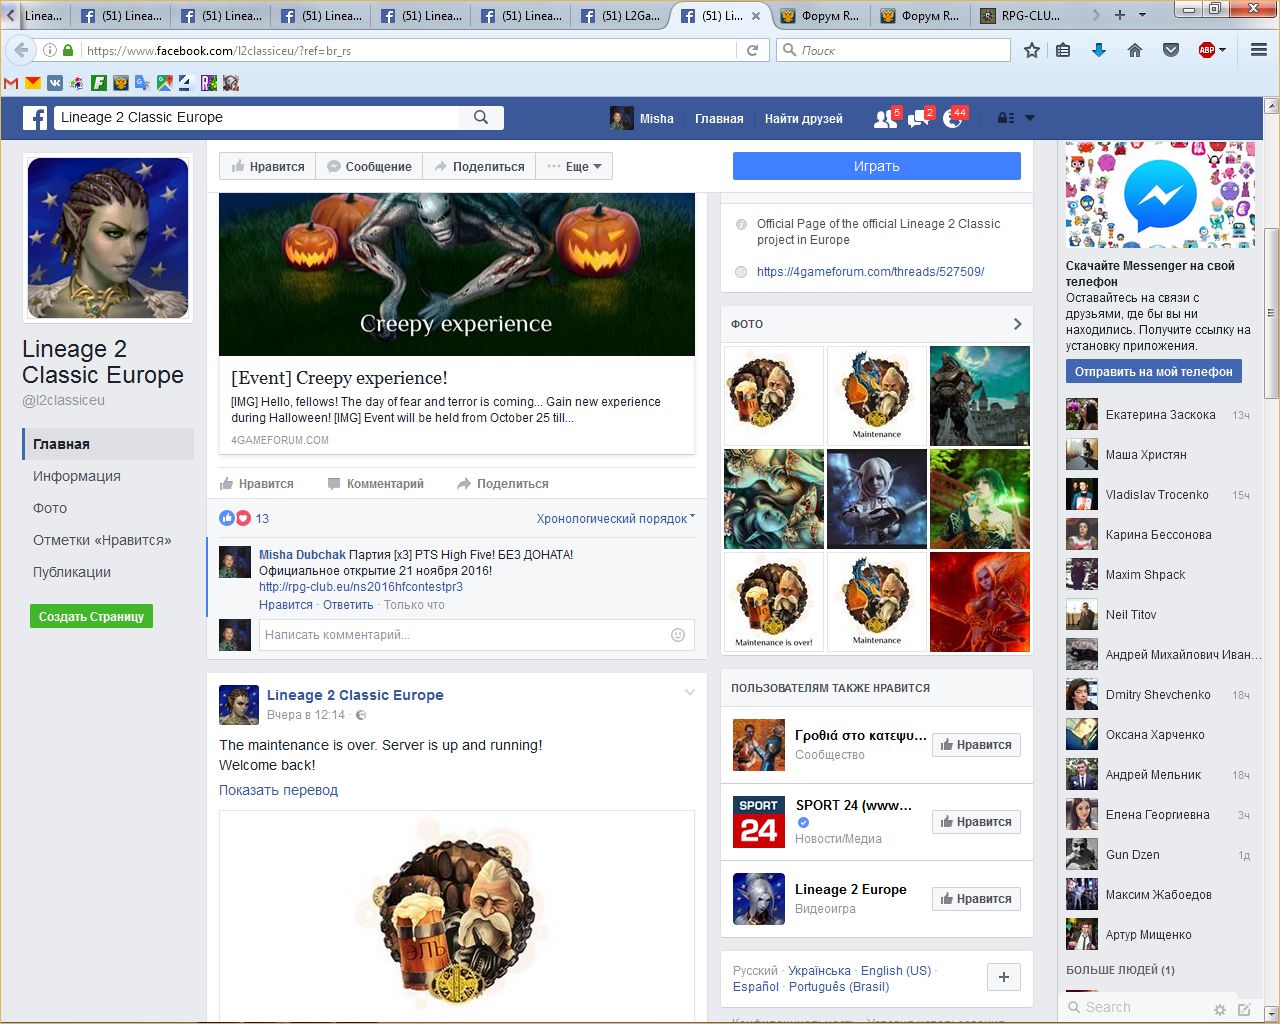The height and width of the screenshot is (1024, 1280).
Task: Click the Facebook logo in the header
Action: (x=35, y=118)
